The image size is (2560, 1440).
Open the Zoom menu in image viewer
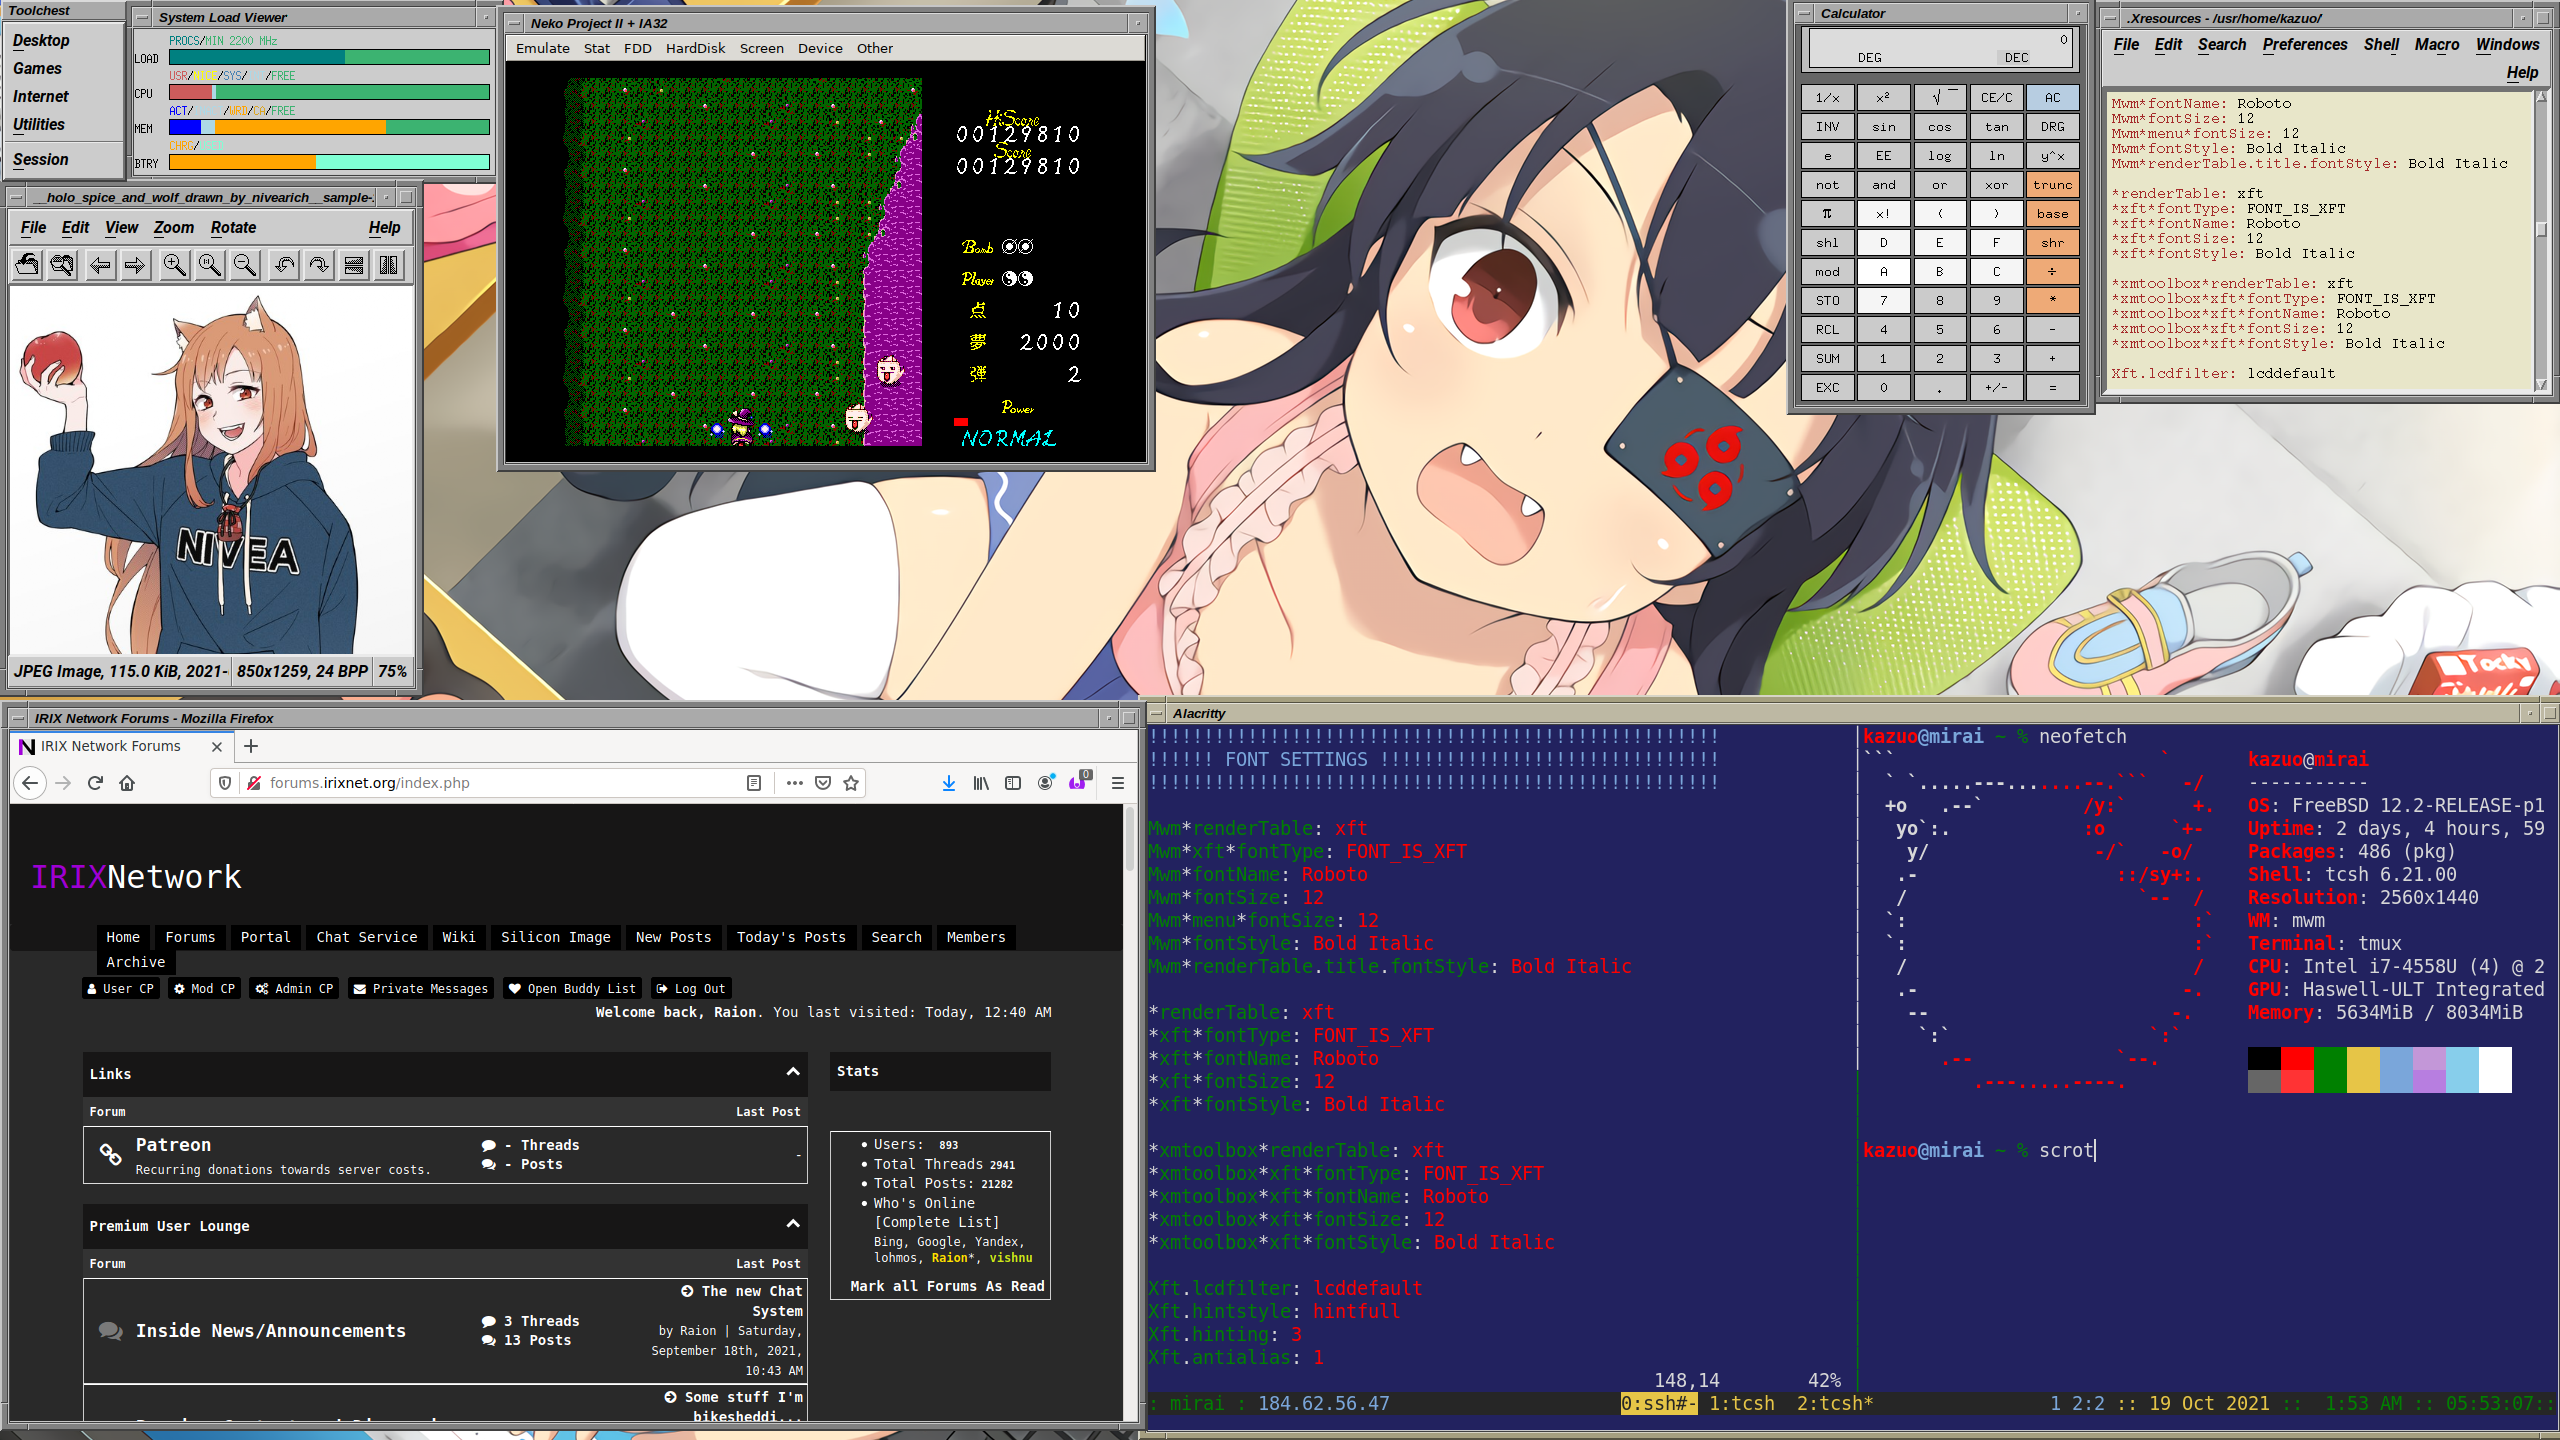[173, 228]
